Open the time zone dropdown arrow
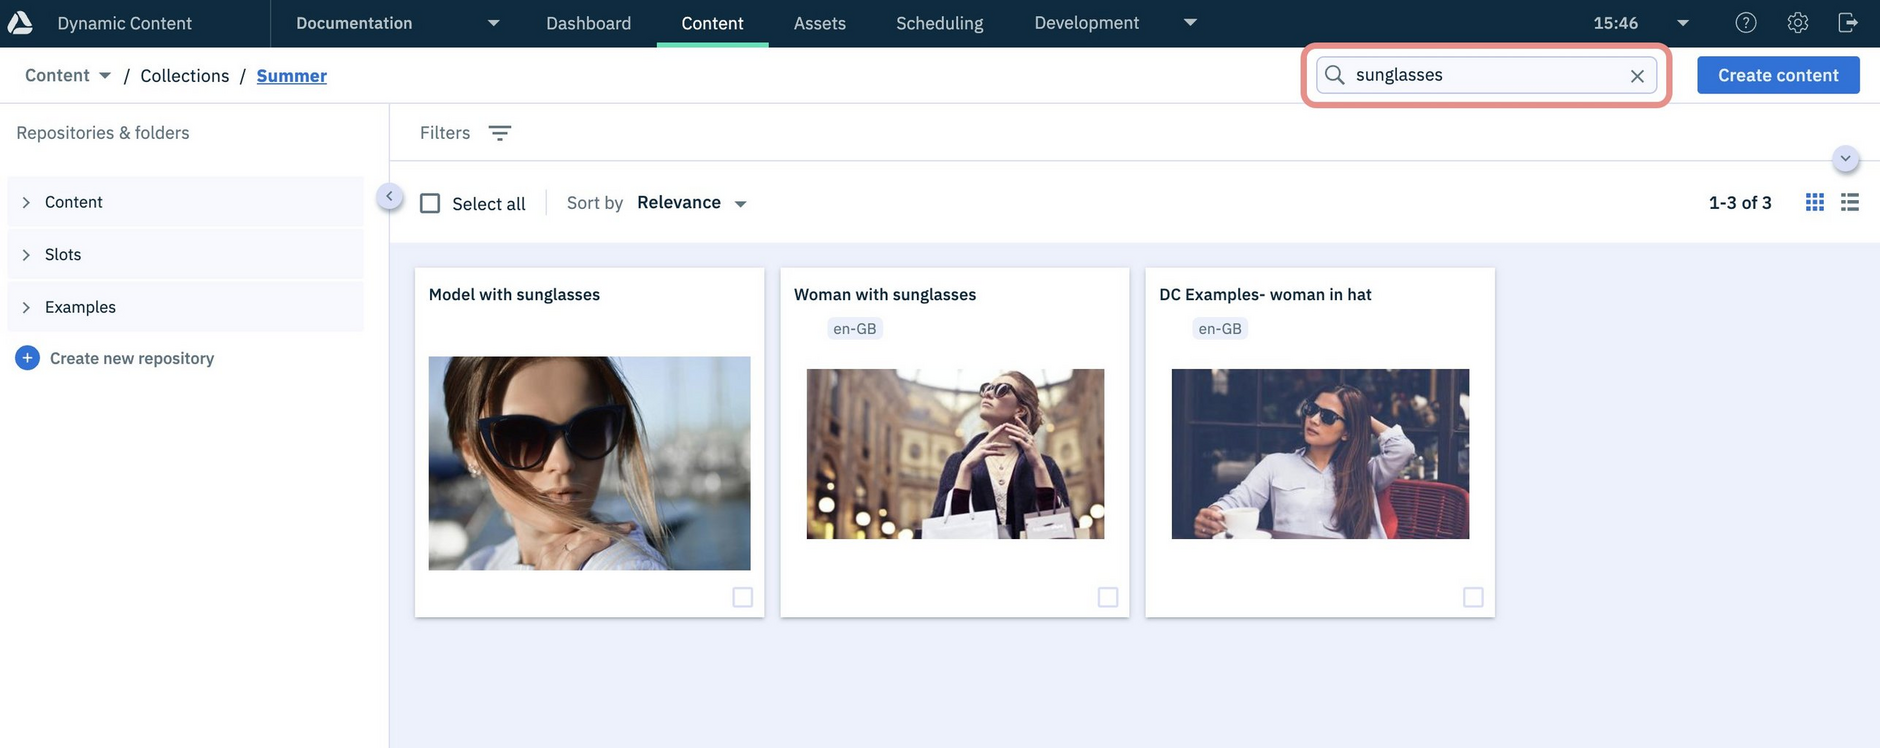This screenshot has width=1880, height=748. pos(1683,23)
